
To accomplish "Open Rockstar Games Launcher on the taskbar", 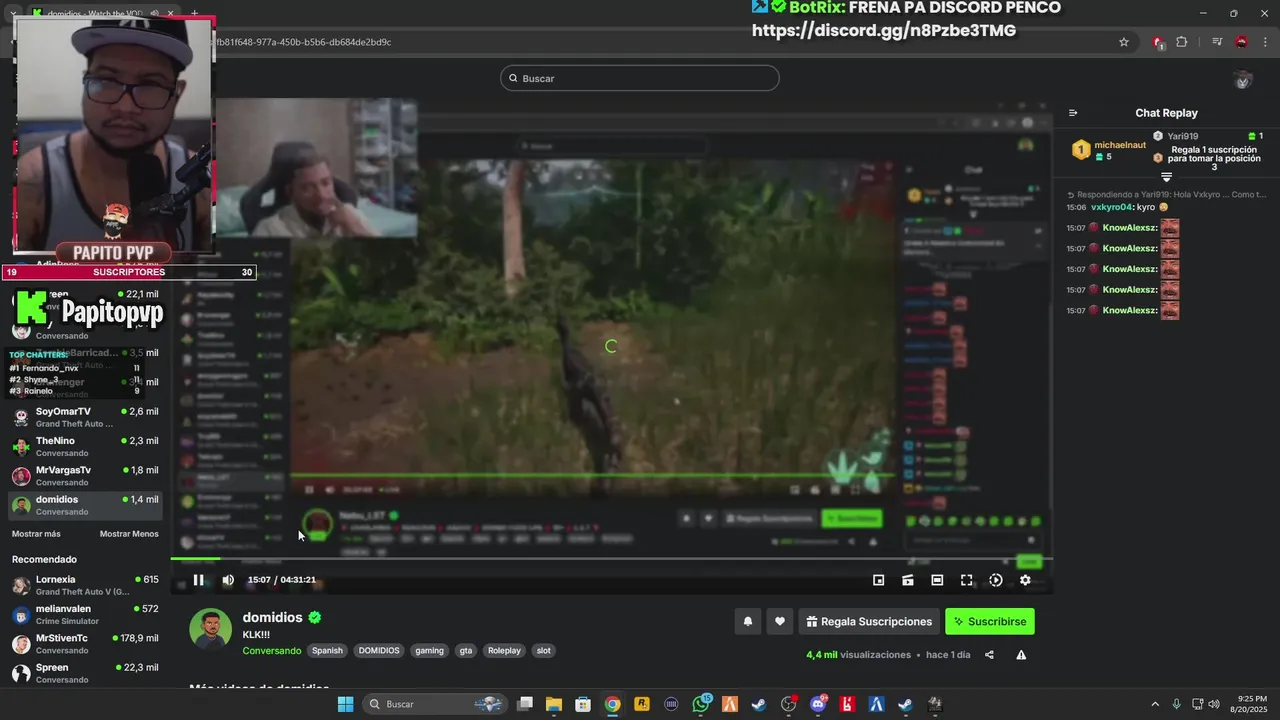I will (642, 704).
